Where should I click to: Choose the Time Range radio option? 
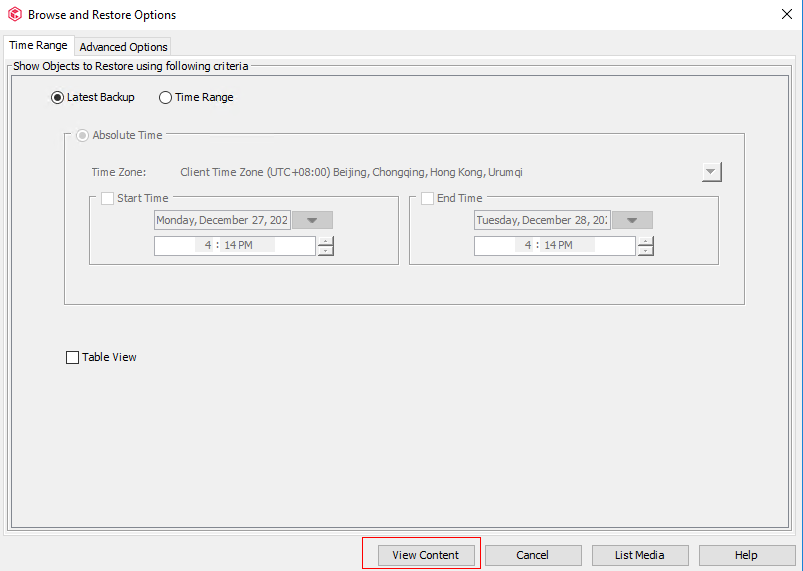pos(165,98)
